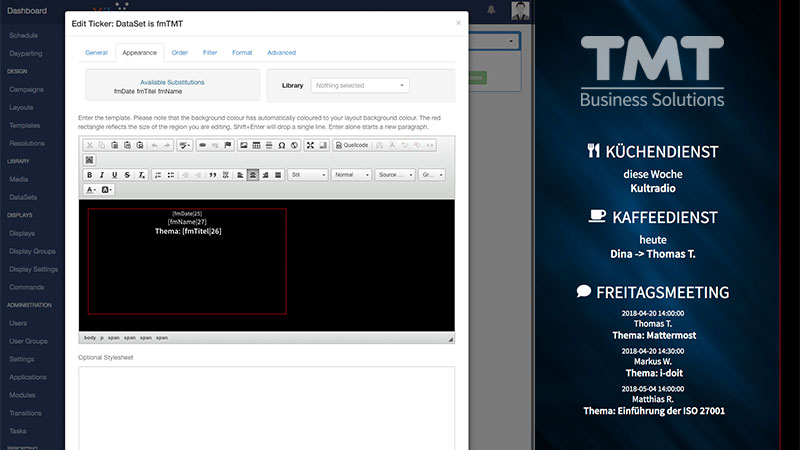
Task: Click inside the black template editor area
Action: point(266,265)
